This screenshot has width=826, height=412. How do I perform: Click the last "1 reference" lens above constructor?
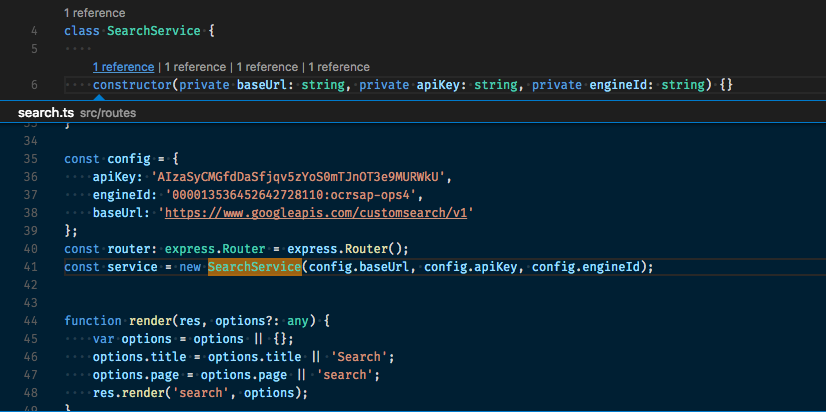tap(338, 67)
